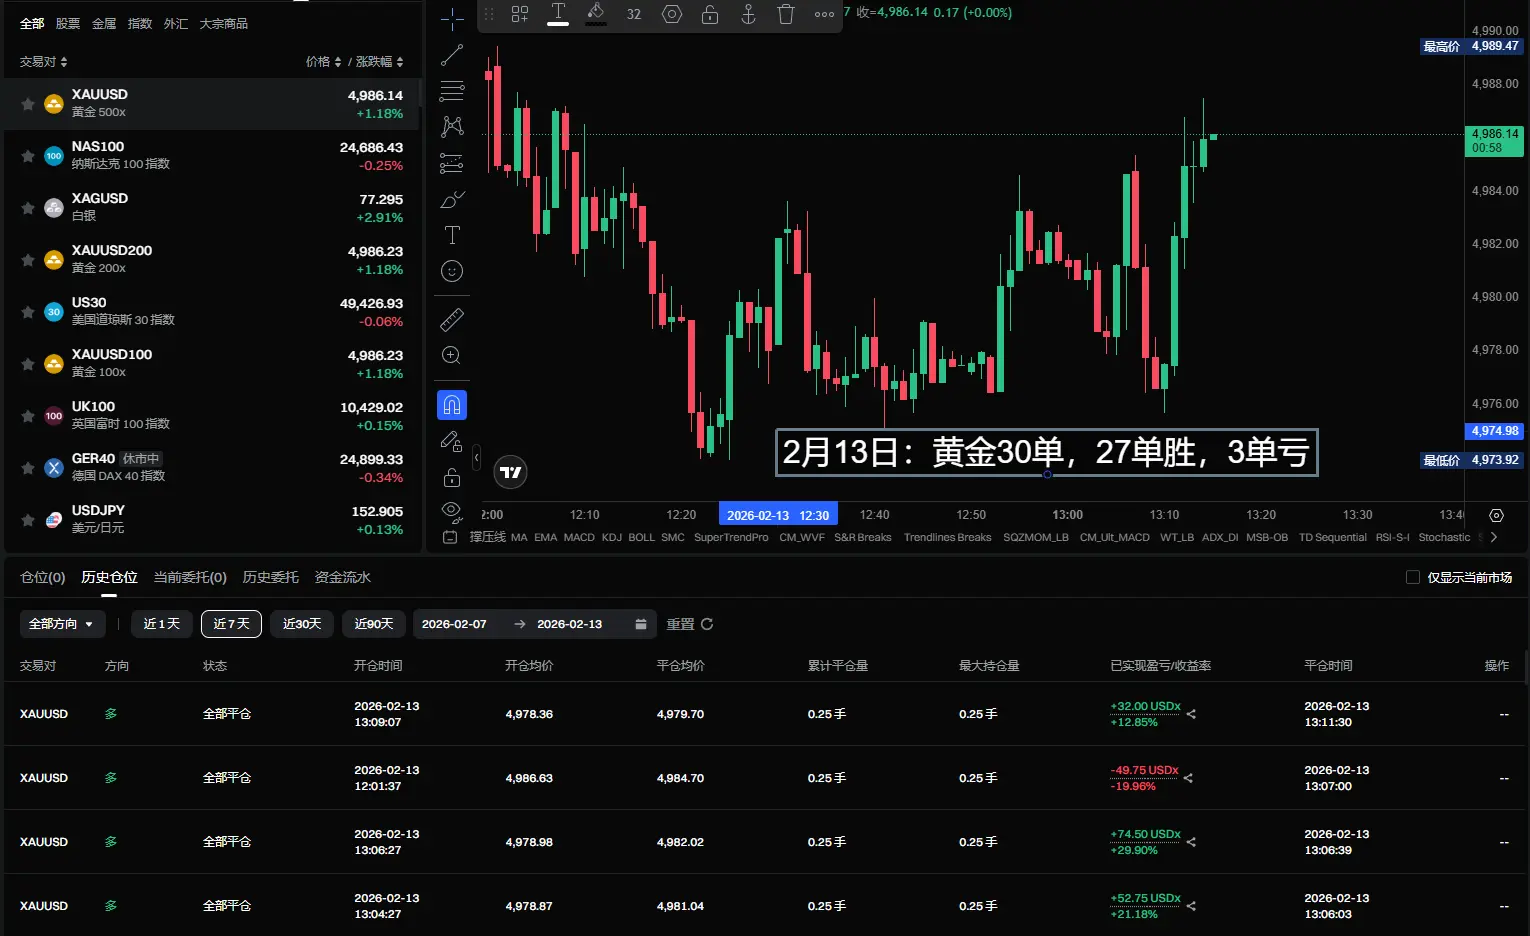
Task: Open the 当前委托(0) tab
Action: 190,577
